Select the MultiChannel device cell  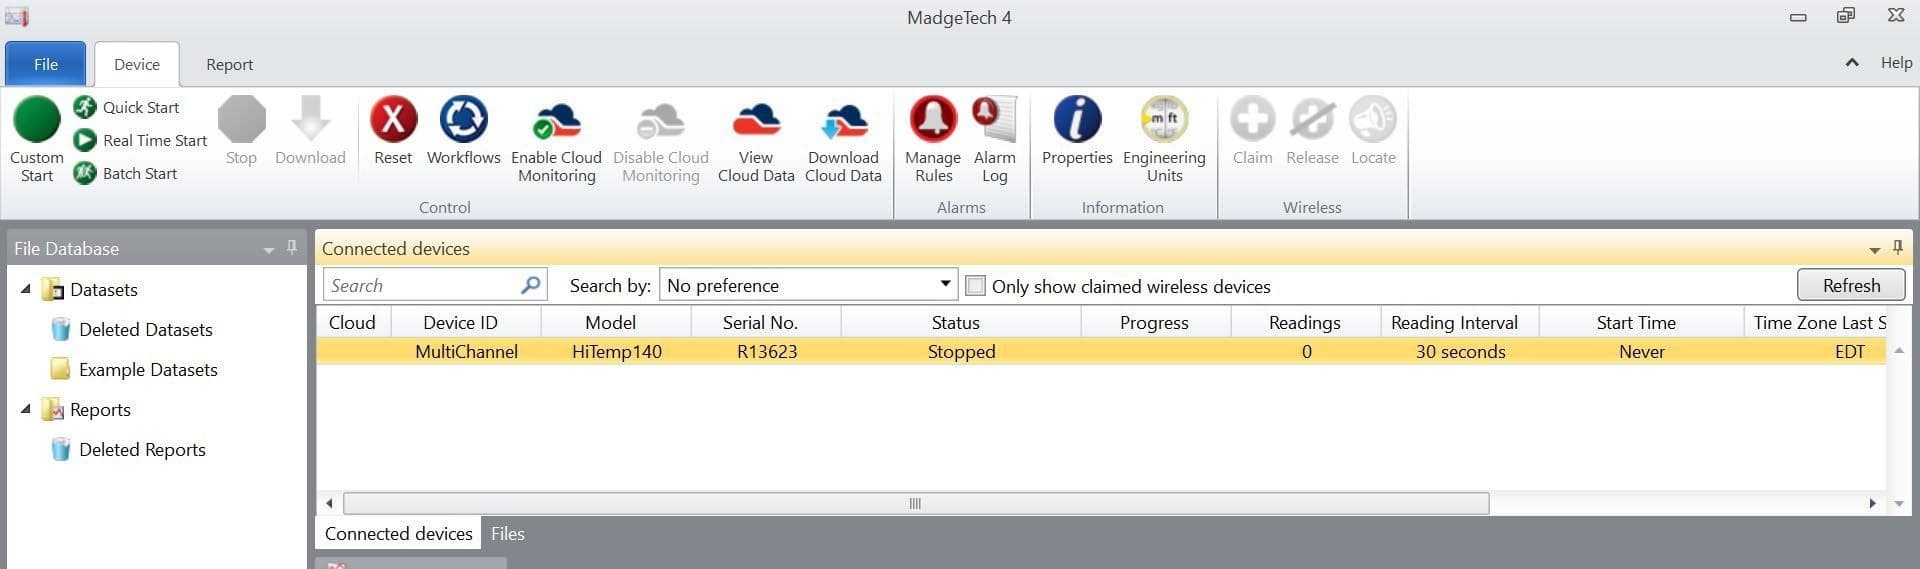click(466, 351)
